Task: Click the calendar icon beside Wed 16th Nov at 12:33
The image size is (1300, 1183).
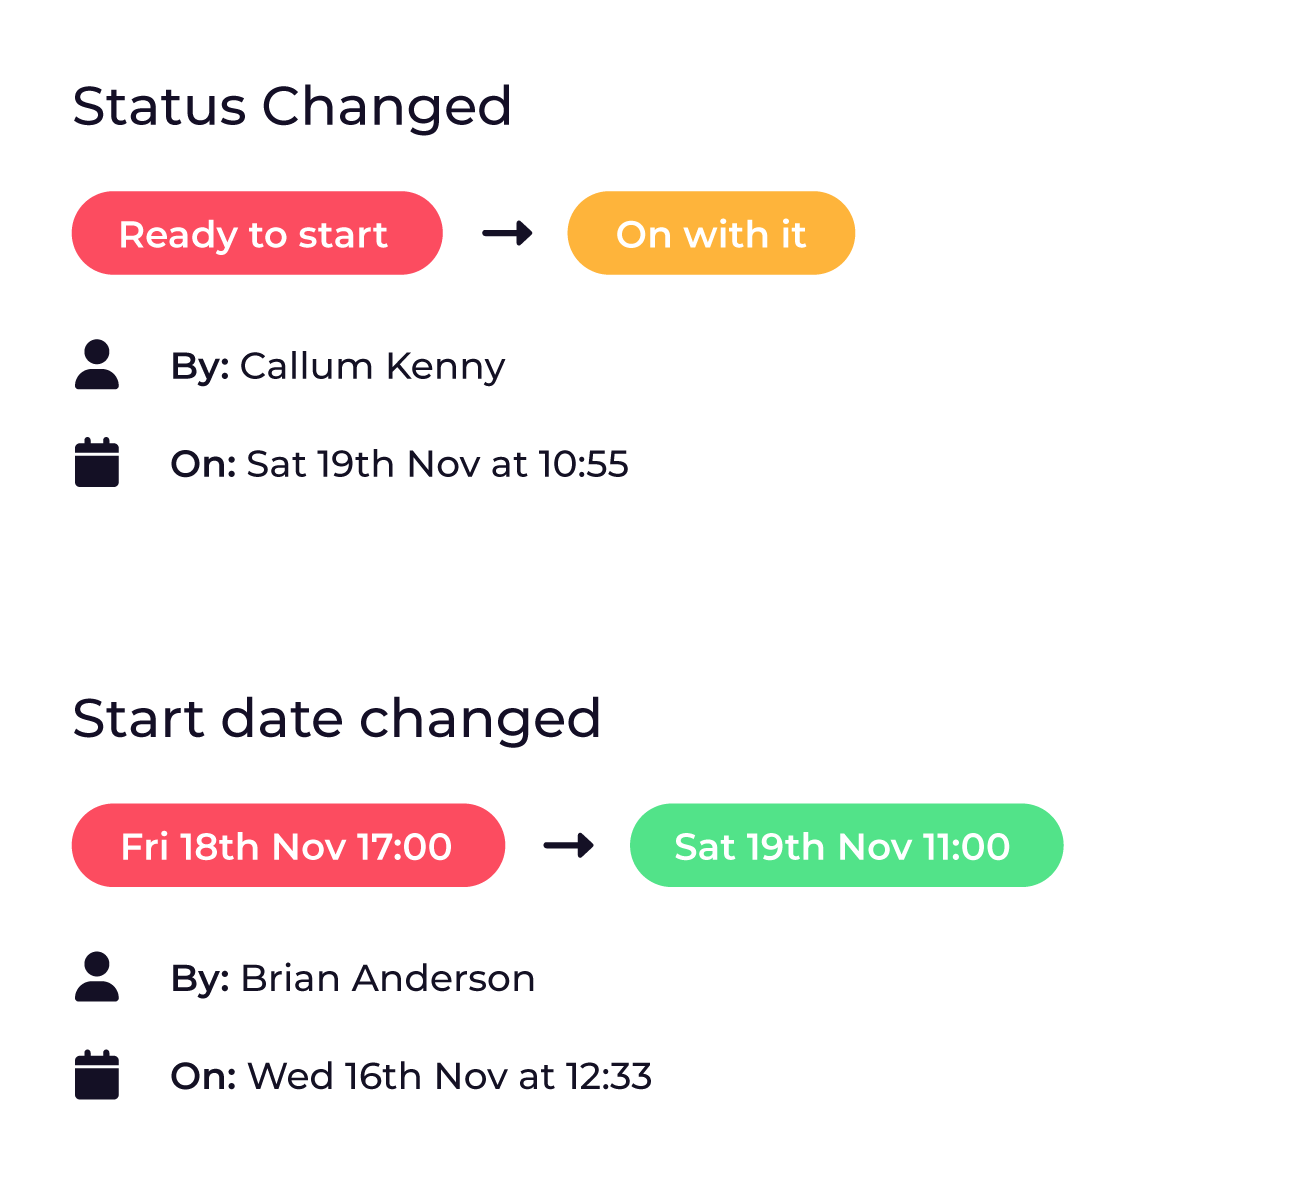Action: point(97,1075)
